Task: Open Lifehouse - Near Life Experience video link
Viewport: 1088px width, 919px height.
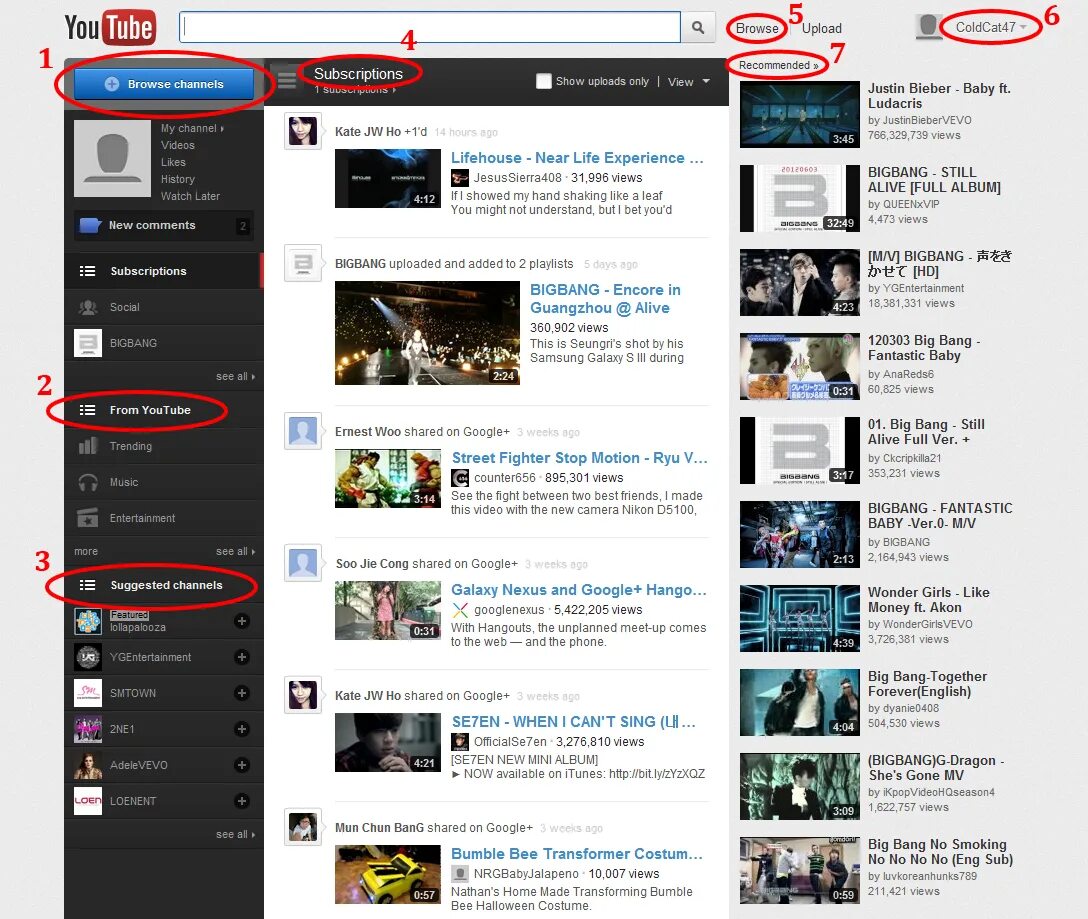Action: click(x=577, y=158)
